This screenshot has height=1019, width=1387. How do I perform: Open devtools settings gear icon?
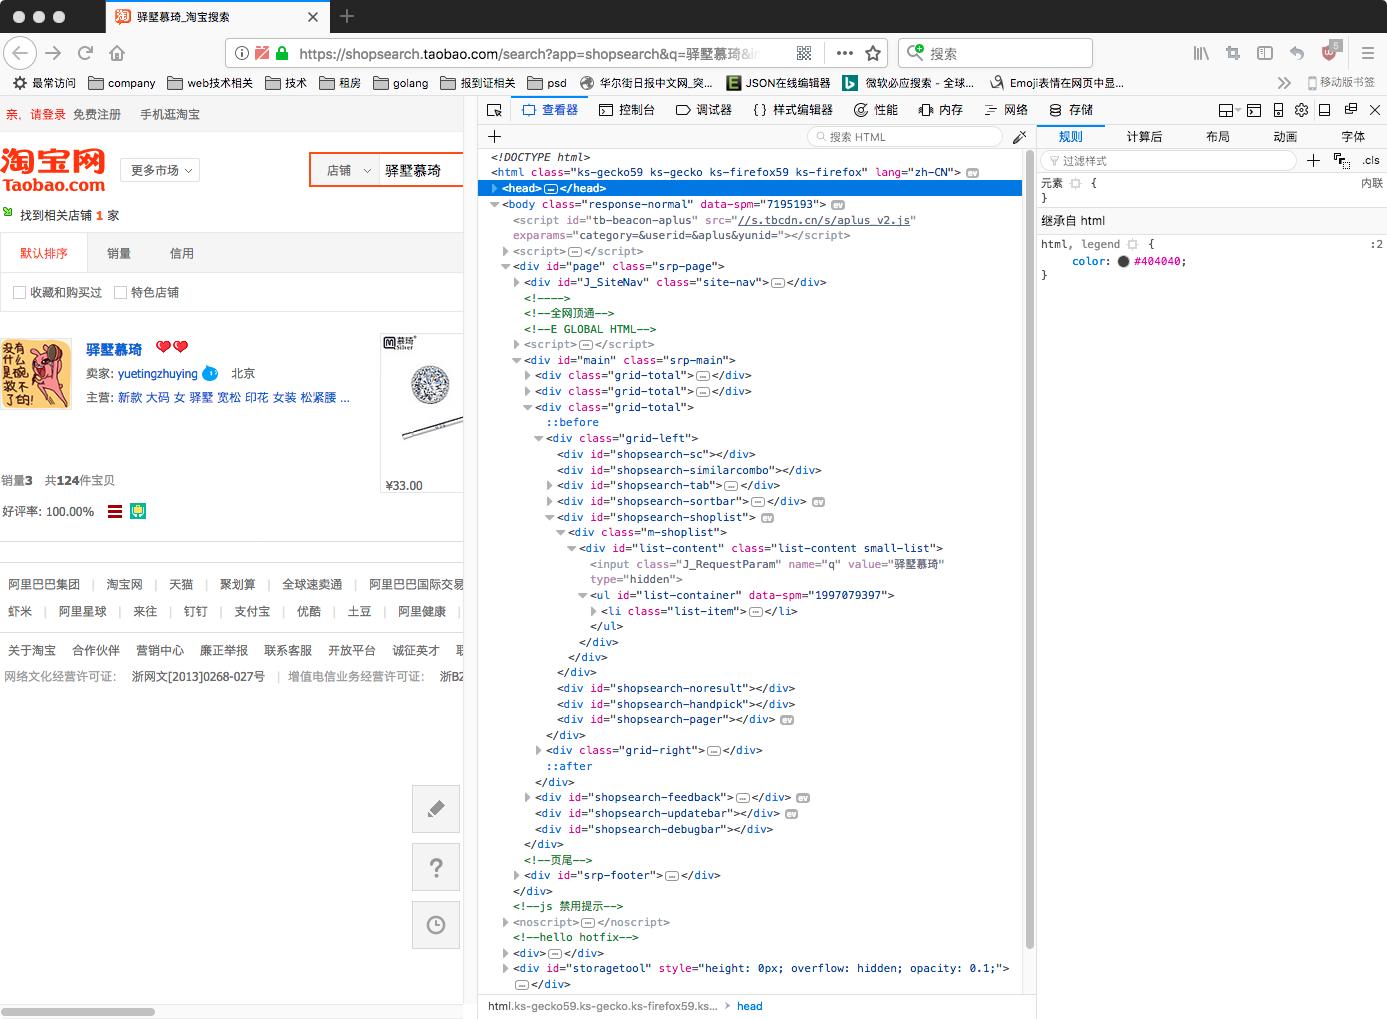[x=1301, y=110]
